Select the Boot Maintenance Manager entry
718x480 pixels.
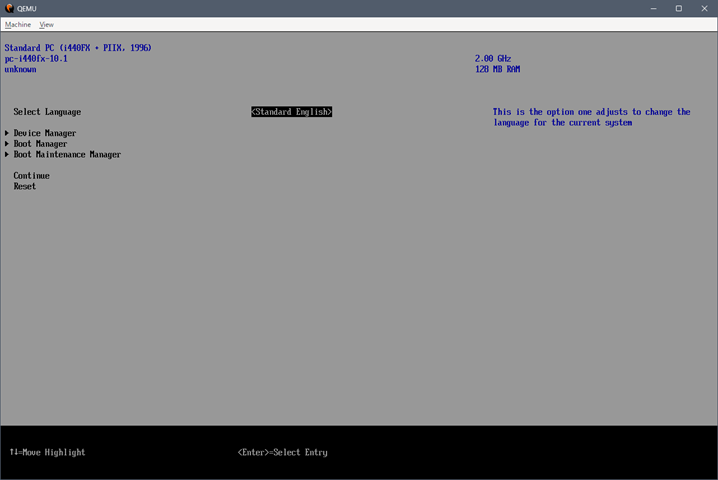(x=67, y=155)
